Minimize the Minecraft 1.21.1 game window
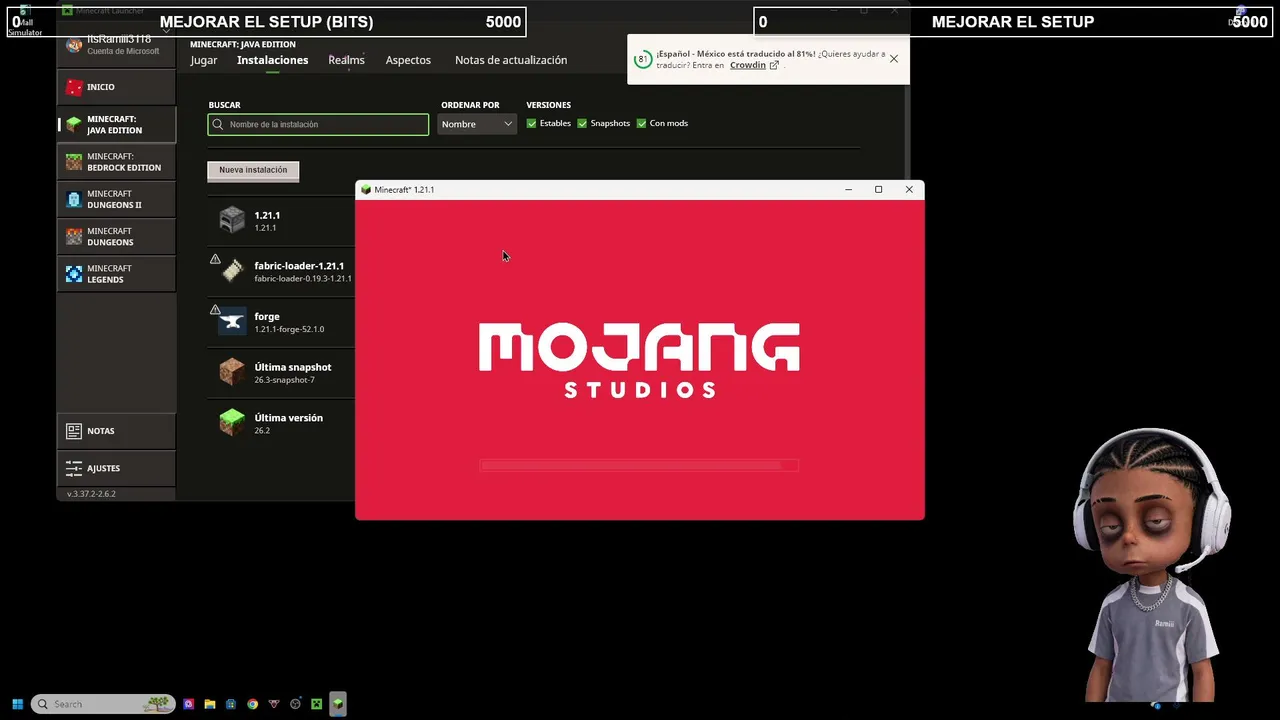Screen dimensions: 1280x720 [848, 190]
